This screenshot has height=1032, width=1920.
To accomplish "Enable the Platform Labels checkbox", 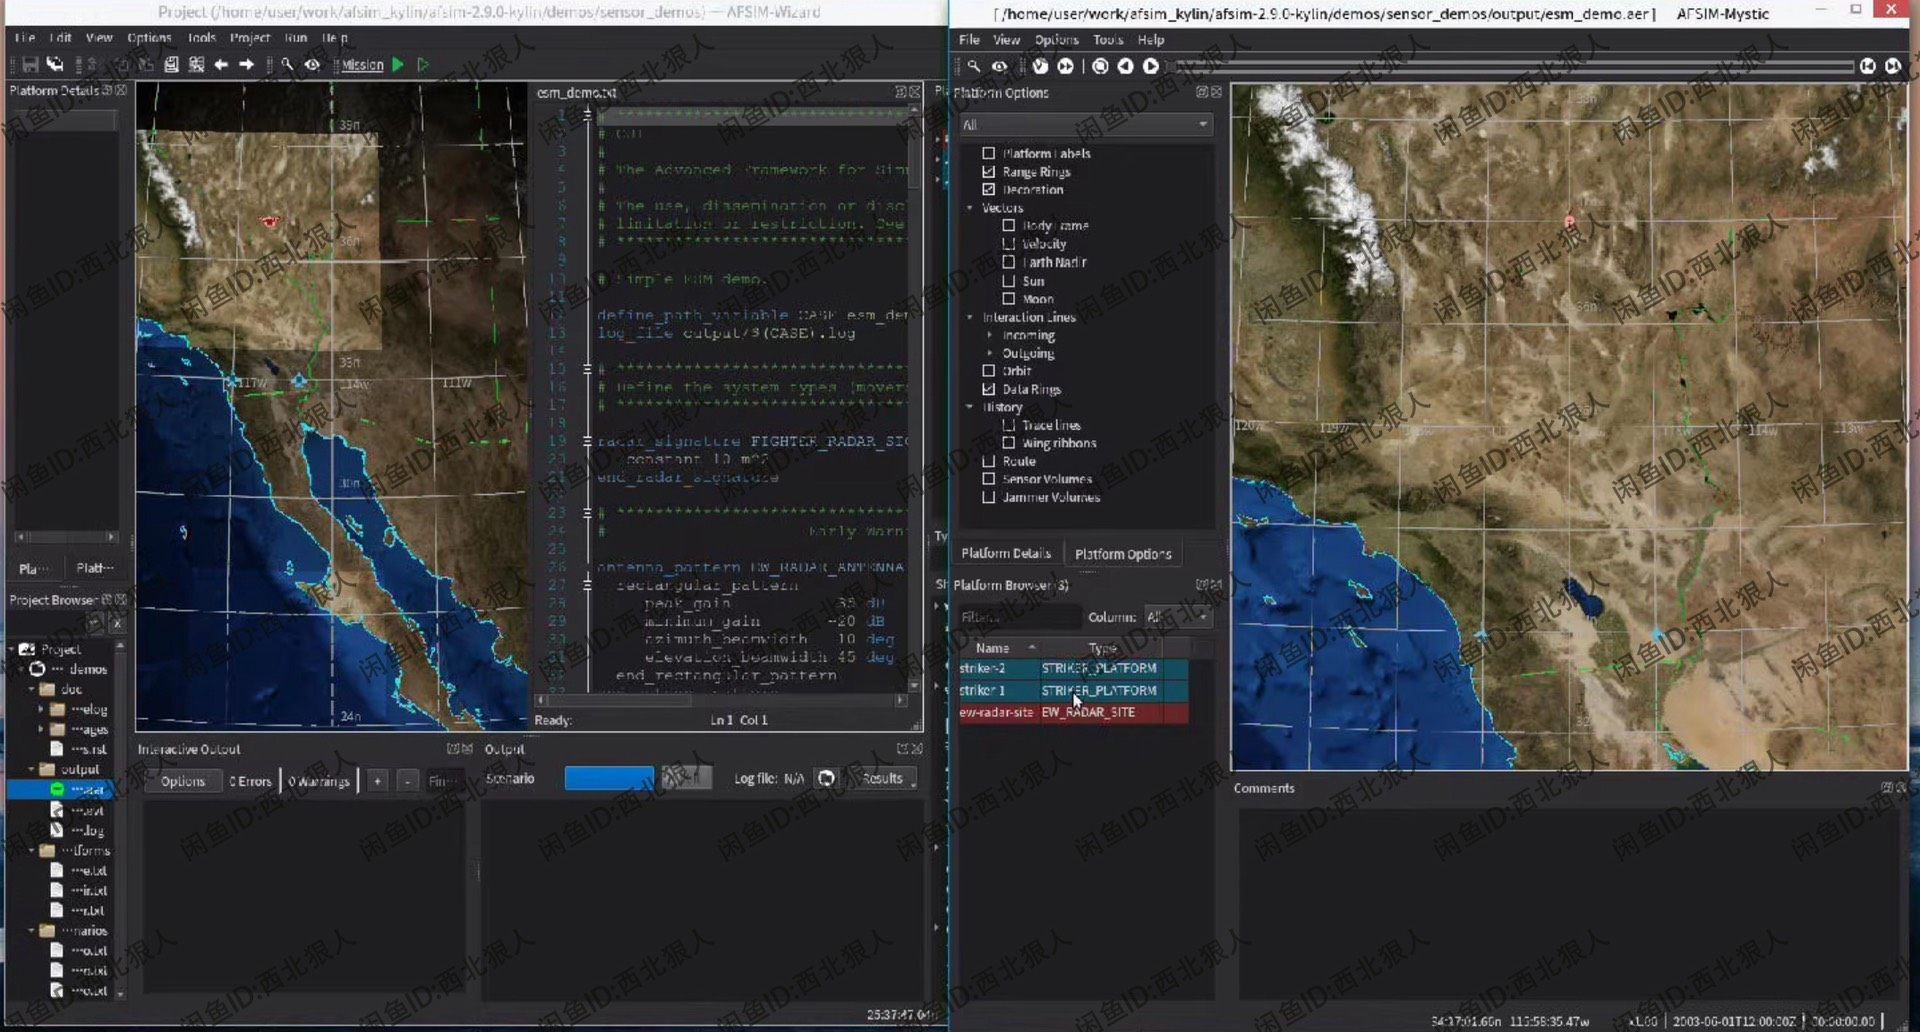I will pos(989,154).
